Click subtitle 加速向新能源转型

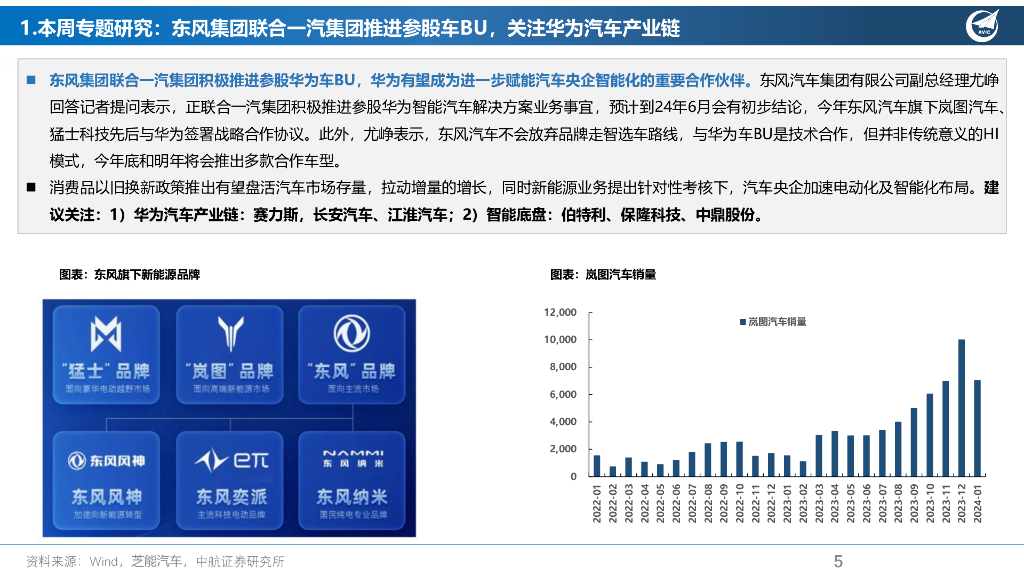pyautogui.click(x=107, y=515)
